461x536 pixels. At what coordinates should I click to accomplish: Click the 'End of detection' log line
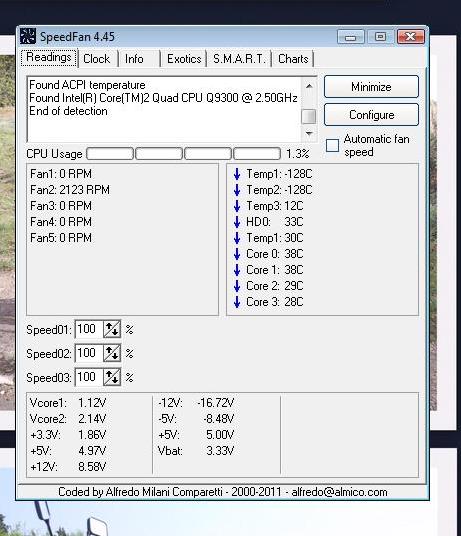click(68, 111)
